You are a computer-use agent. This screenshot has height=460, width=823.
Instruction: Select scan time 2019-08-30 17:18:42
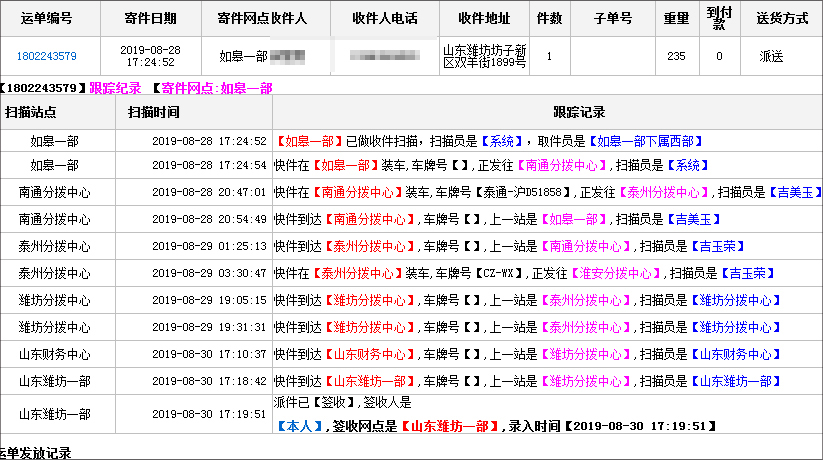(209, 381)
